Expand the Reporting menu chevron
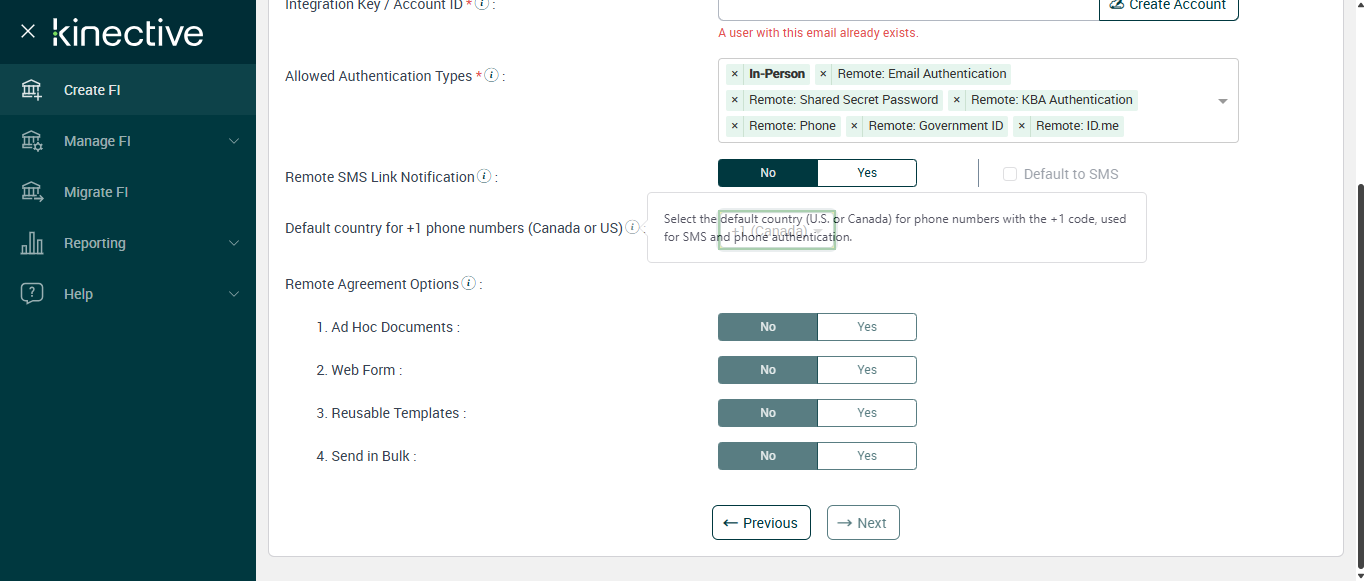The image size is (1366, 581). pos(234,243)
